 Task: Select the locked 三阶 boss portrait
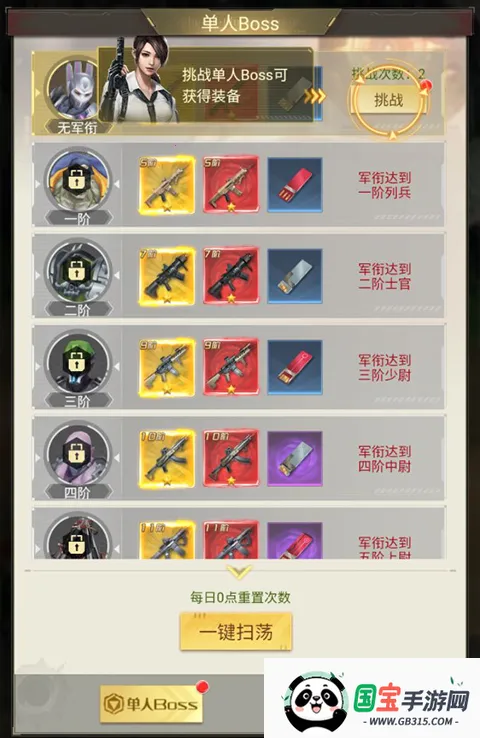pyautogui.click(x=78, y=363)
